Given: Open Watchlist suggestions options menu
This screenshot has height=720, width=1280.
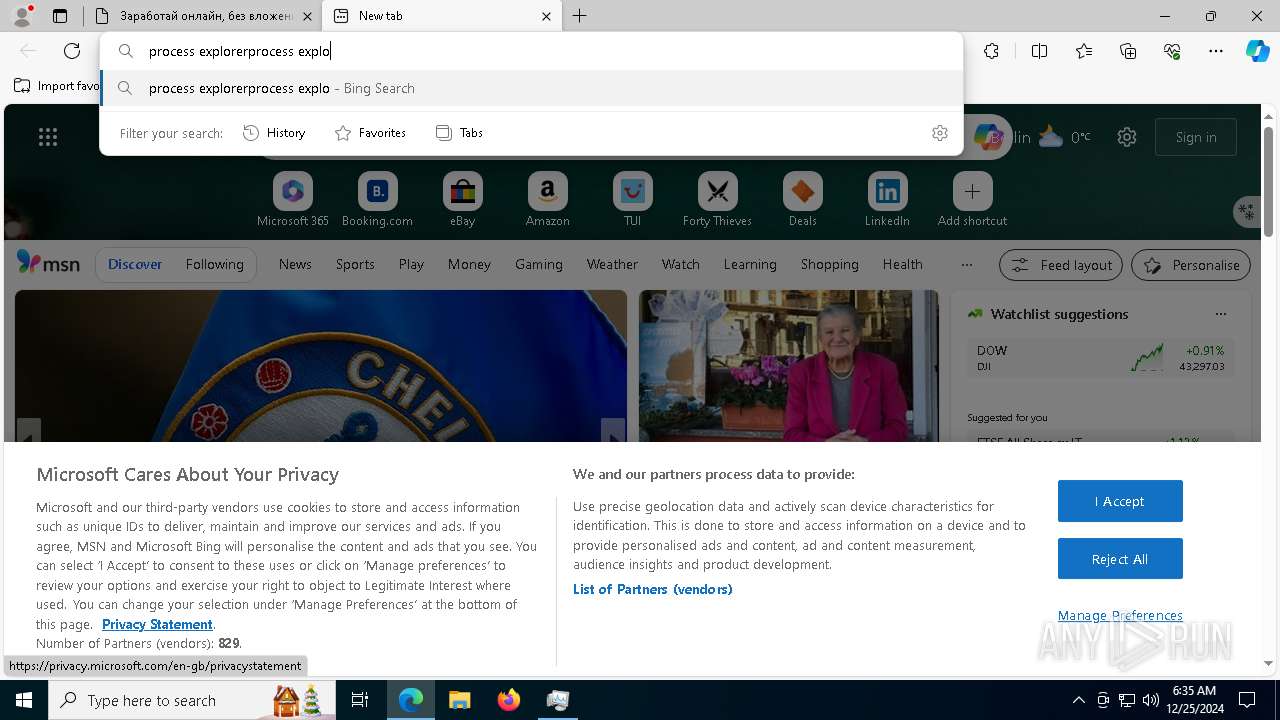Looking at the screenshot, I should (1220, 314).
